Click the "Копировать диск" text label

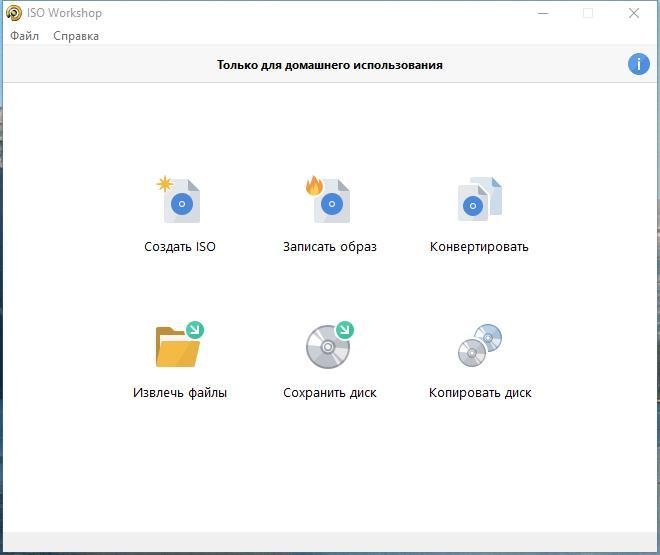point(480,393)
